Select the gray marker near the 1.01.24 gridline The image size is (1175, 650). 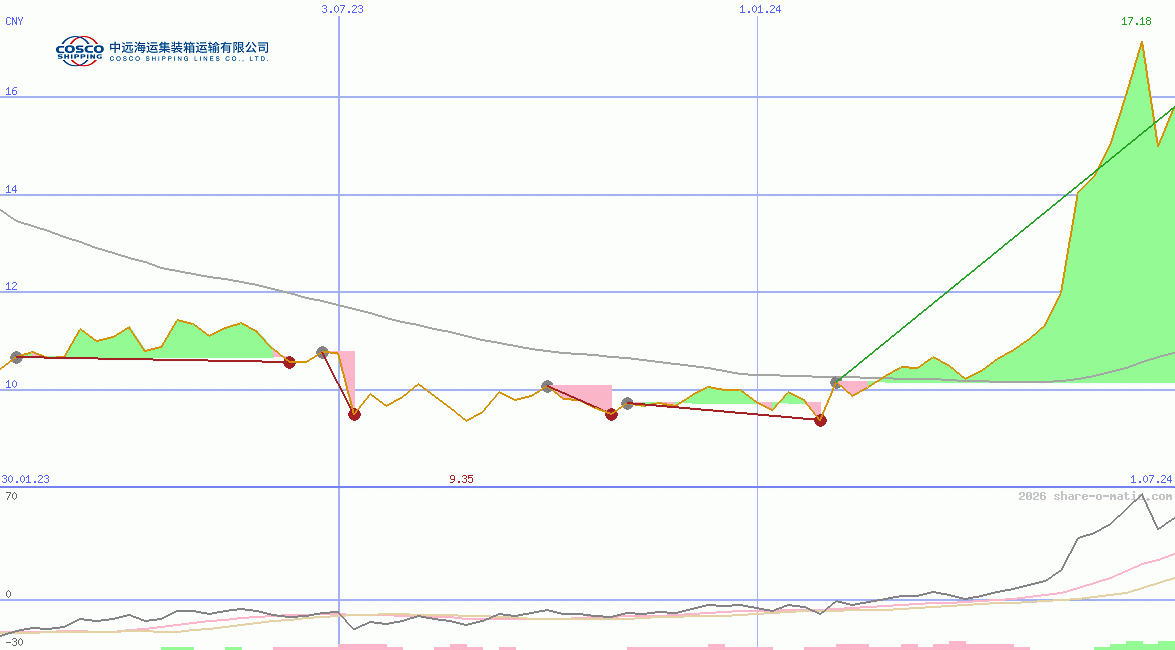[836, 381]
